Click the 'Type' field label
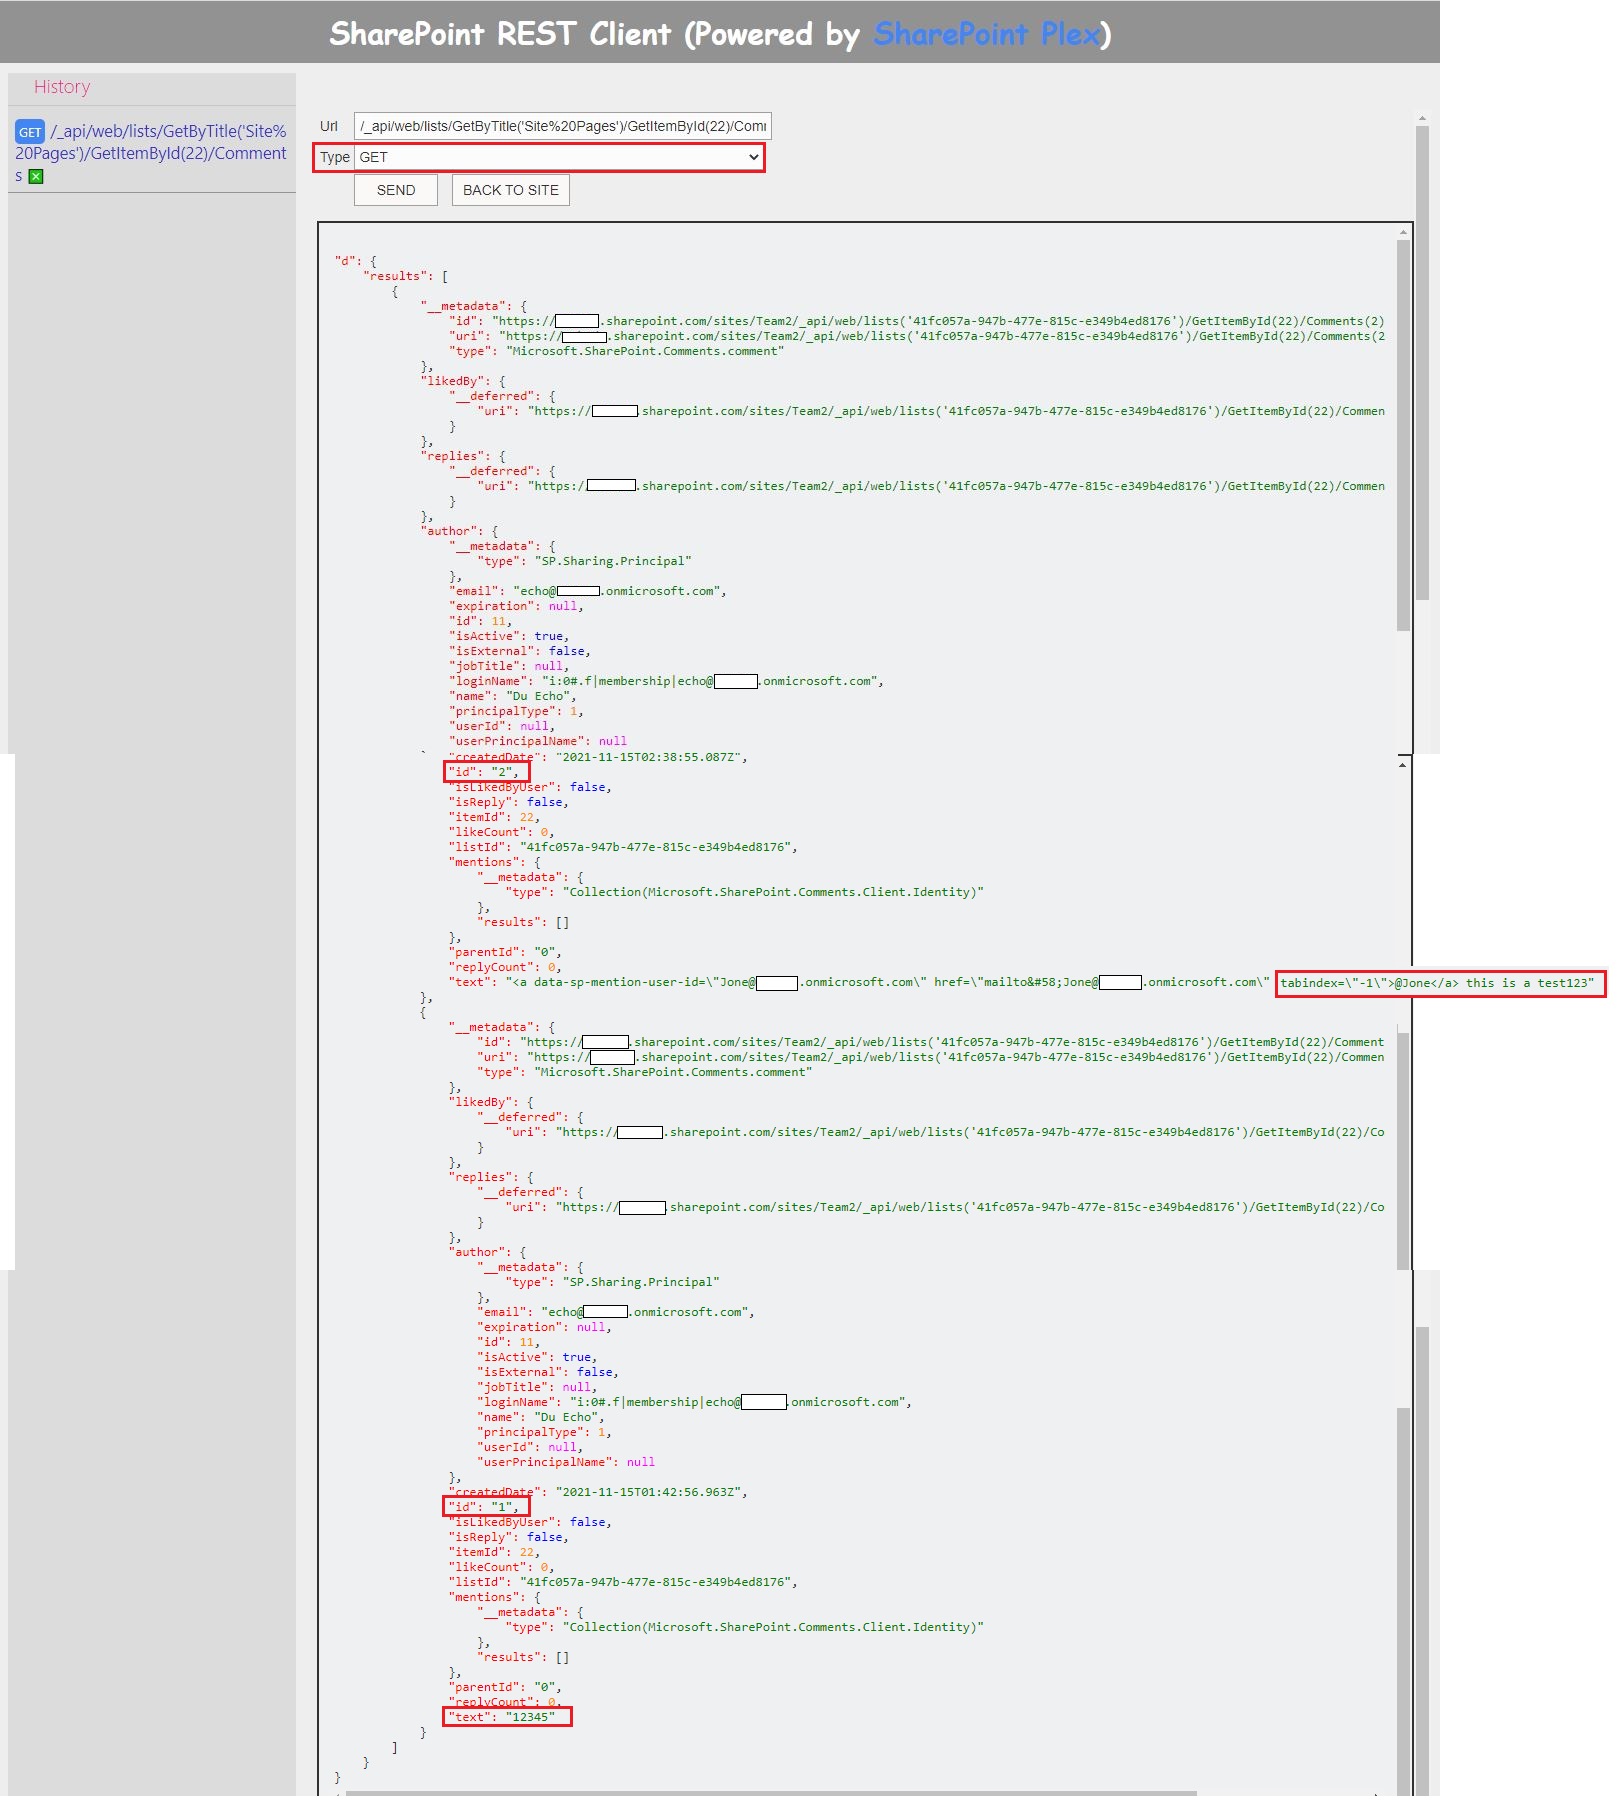 click(335, 157)
